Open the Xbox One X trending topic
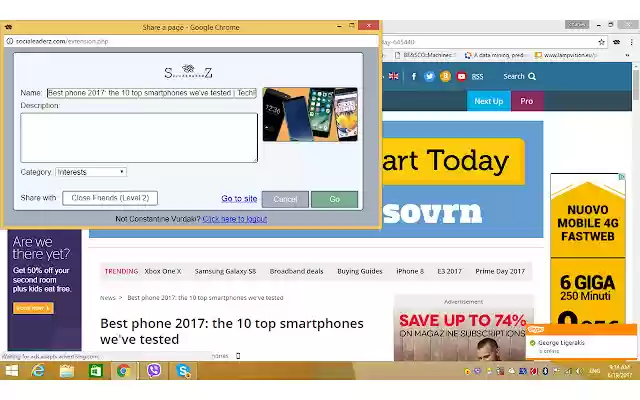This screenshot has width=640, height=400. point(162,271)
